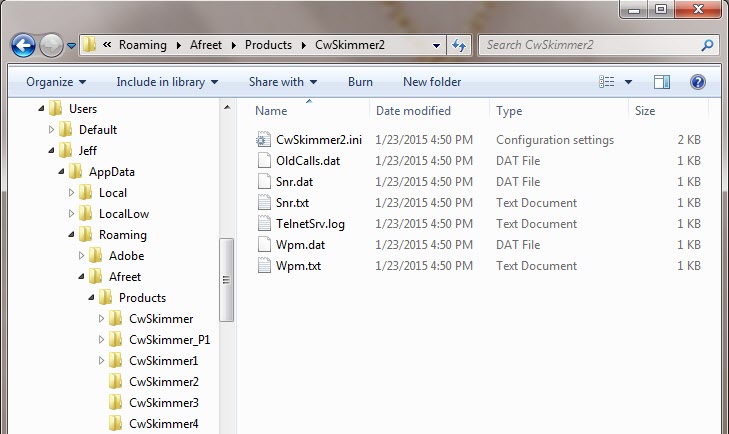Click the Refresh icon beside address bar
The image size is (729, 434).
point(459,45)
